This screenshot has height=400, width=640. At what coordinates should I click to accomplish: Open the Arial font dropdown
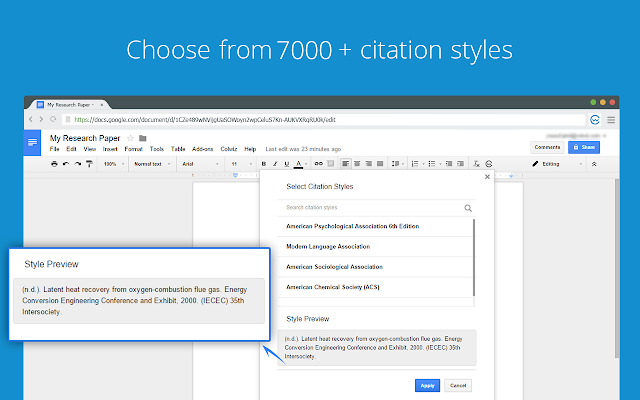click(200, 164)
